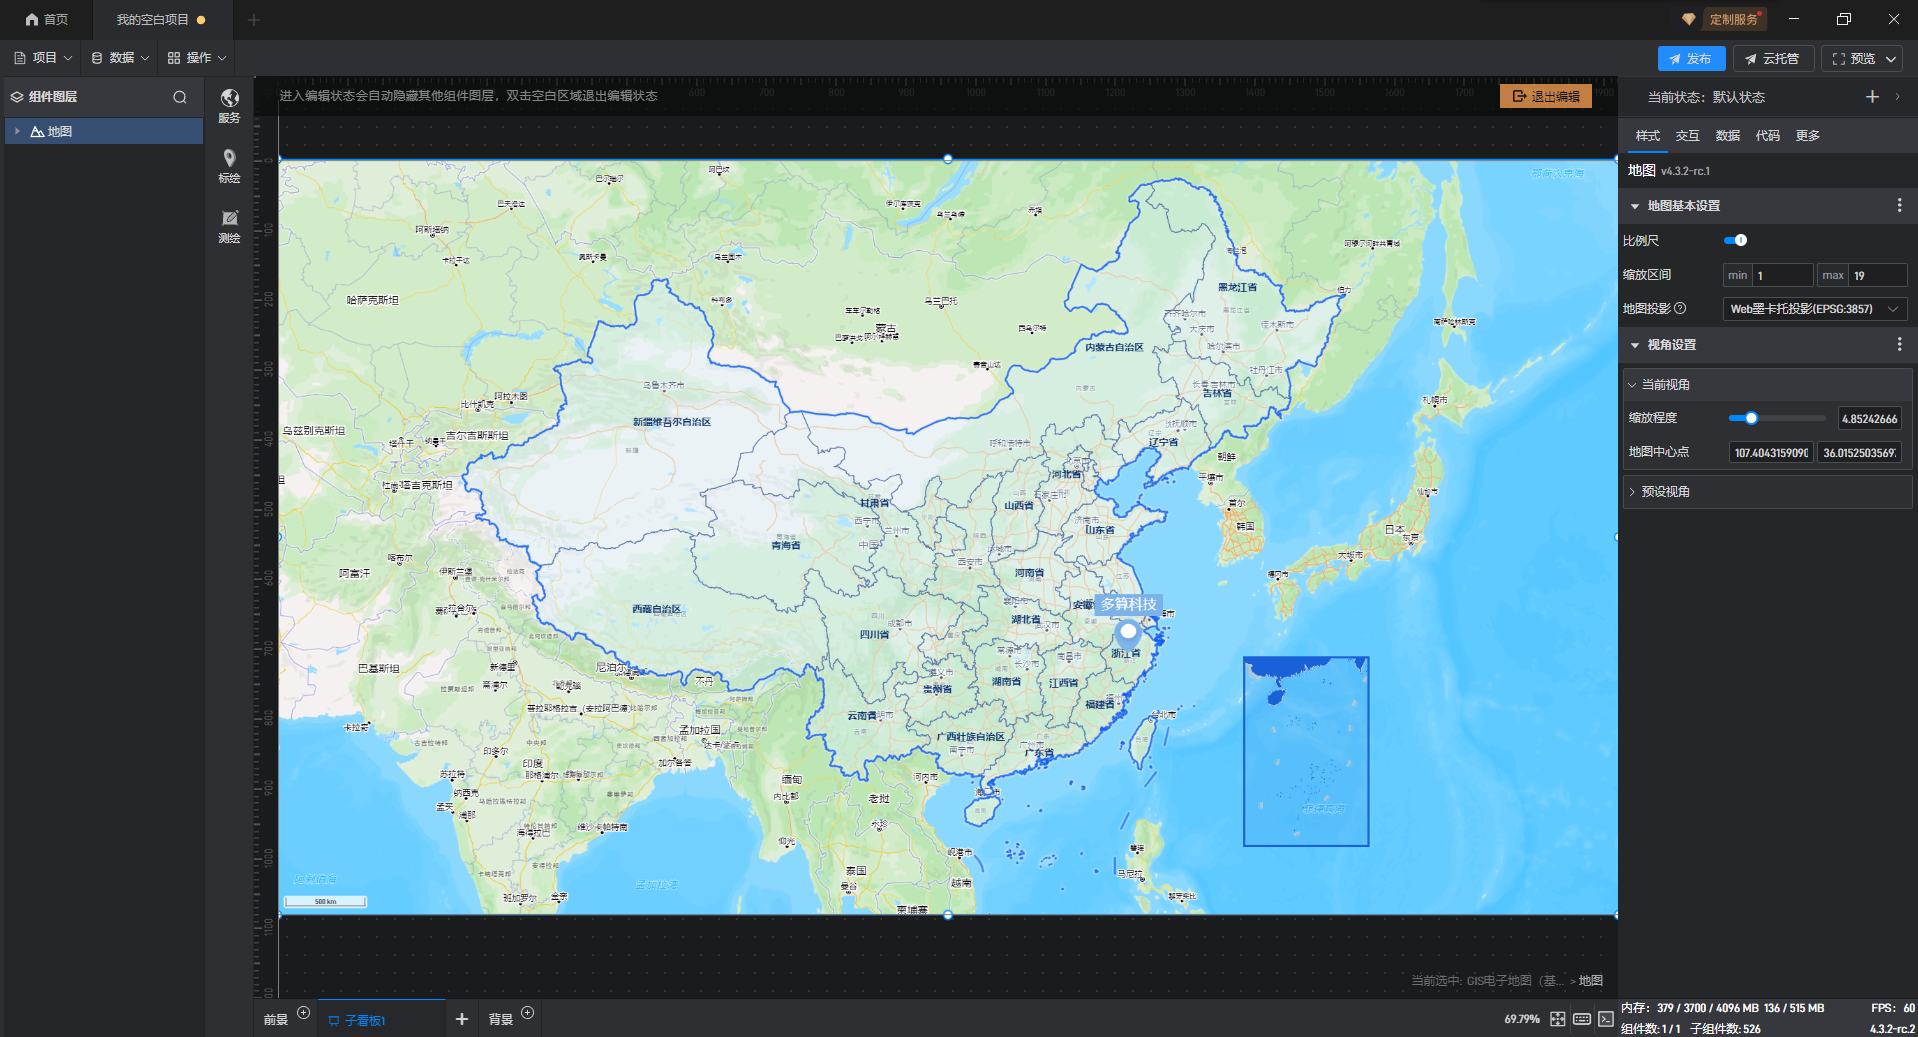This screenshot has height=1037, width=1918.
Task: Click the 发布 publish button
Action: [1691, 59]
